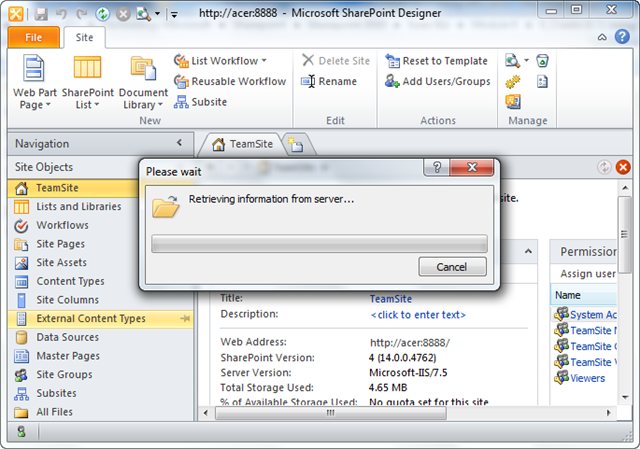This screenshot has width=640, height=449.
Task: Click the Document Library button
Action: (143, 83)
